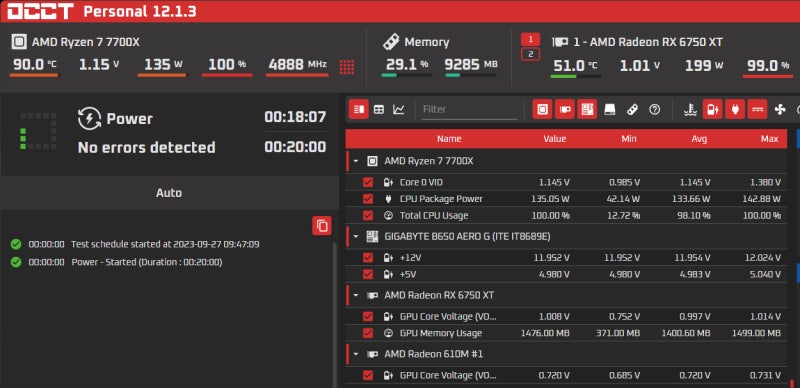The image size is (800, 388).
Task: Collapse the AMD Ryzen 7 7700X sensor group
Action: [356, 161]
